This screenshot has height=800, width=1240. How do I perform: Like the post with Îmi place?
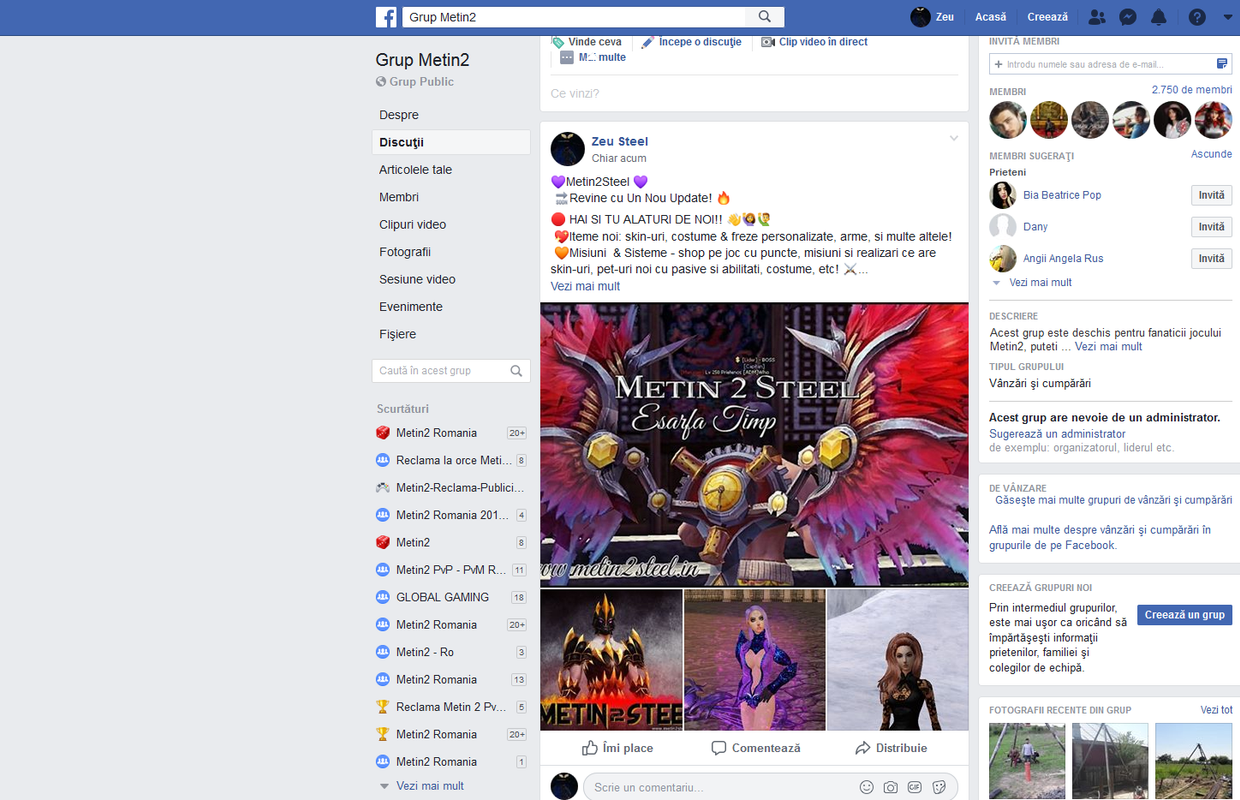(x=617, y=748)
